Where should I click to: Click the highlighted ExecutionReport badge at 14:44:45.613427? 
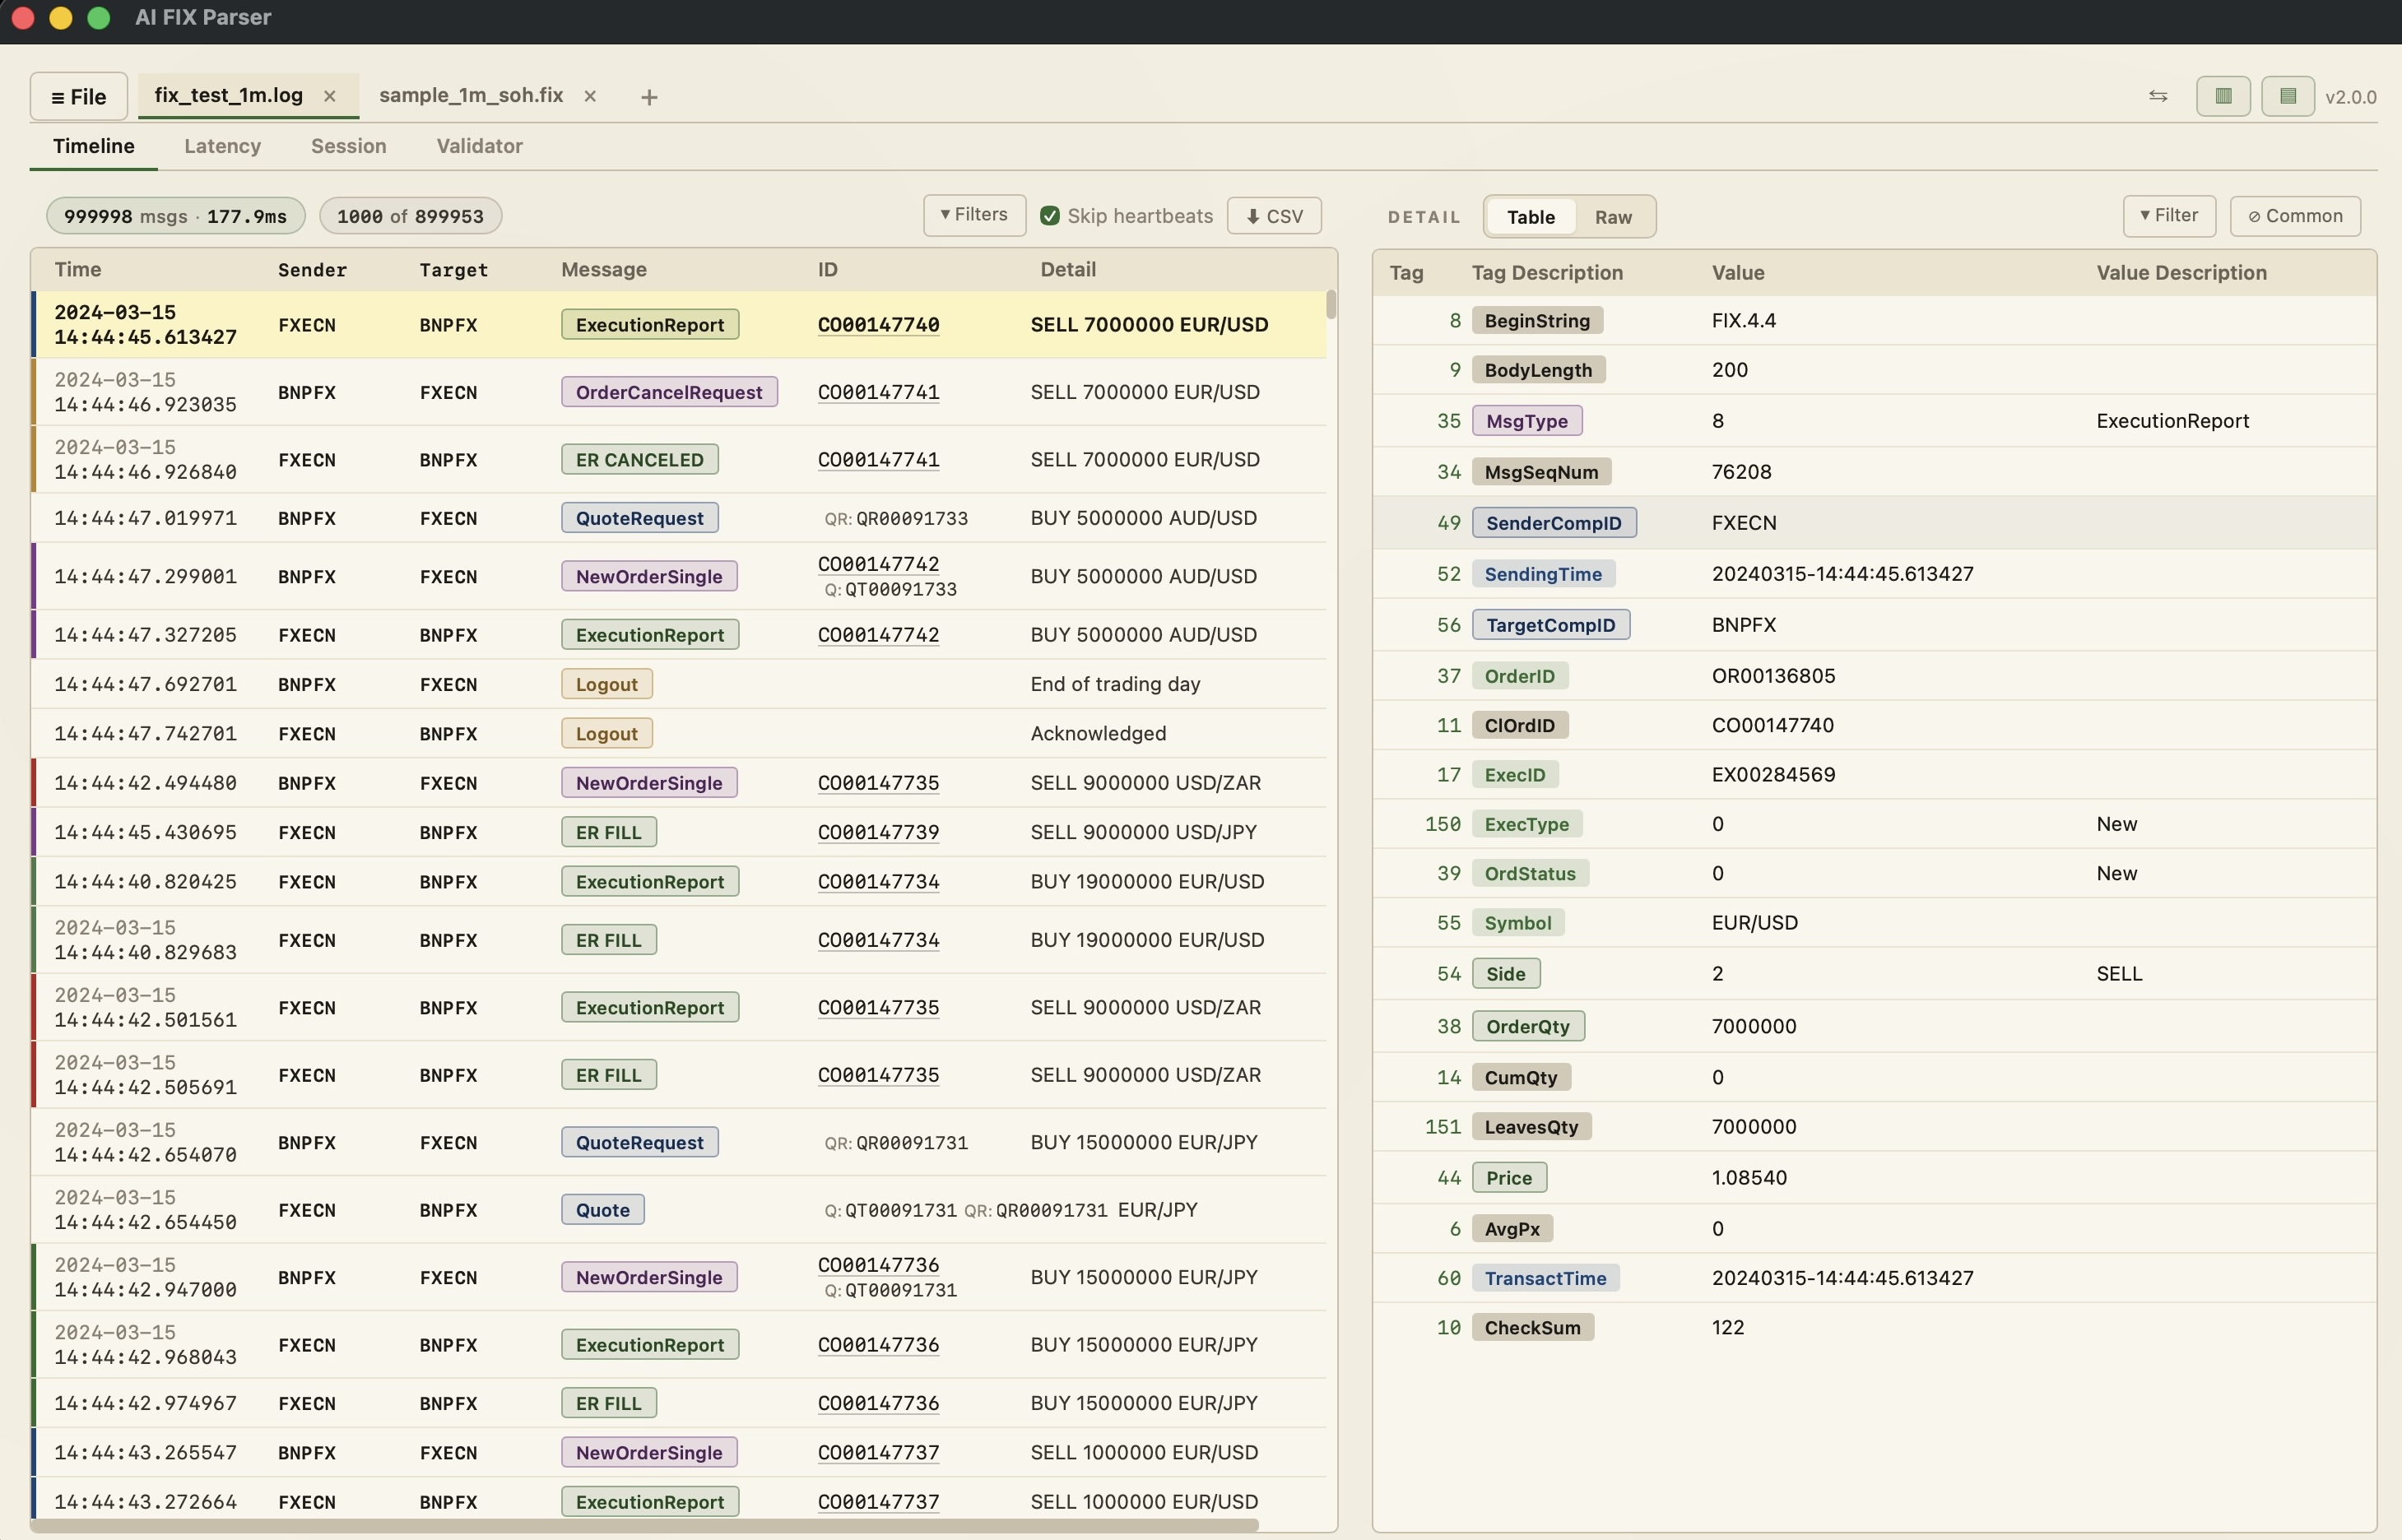point(650,324)
